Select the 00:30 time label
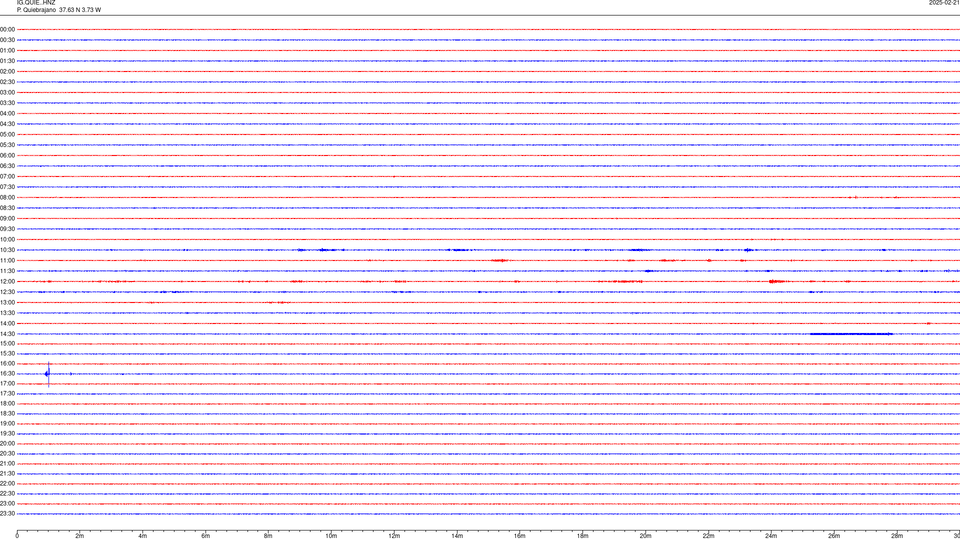The height and width of the screenshot is (540, 960). coord(7,40)
